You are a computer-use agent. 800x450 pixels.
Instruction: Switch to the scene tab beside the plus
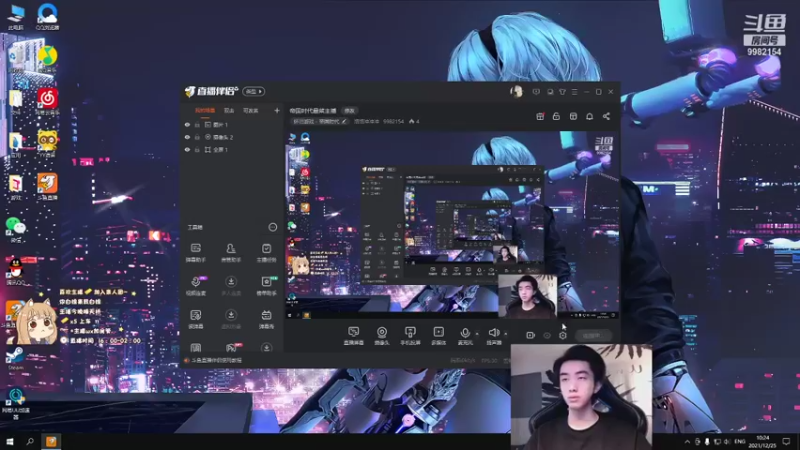tap(250, 110)
